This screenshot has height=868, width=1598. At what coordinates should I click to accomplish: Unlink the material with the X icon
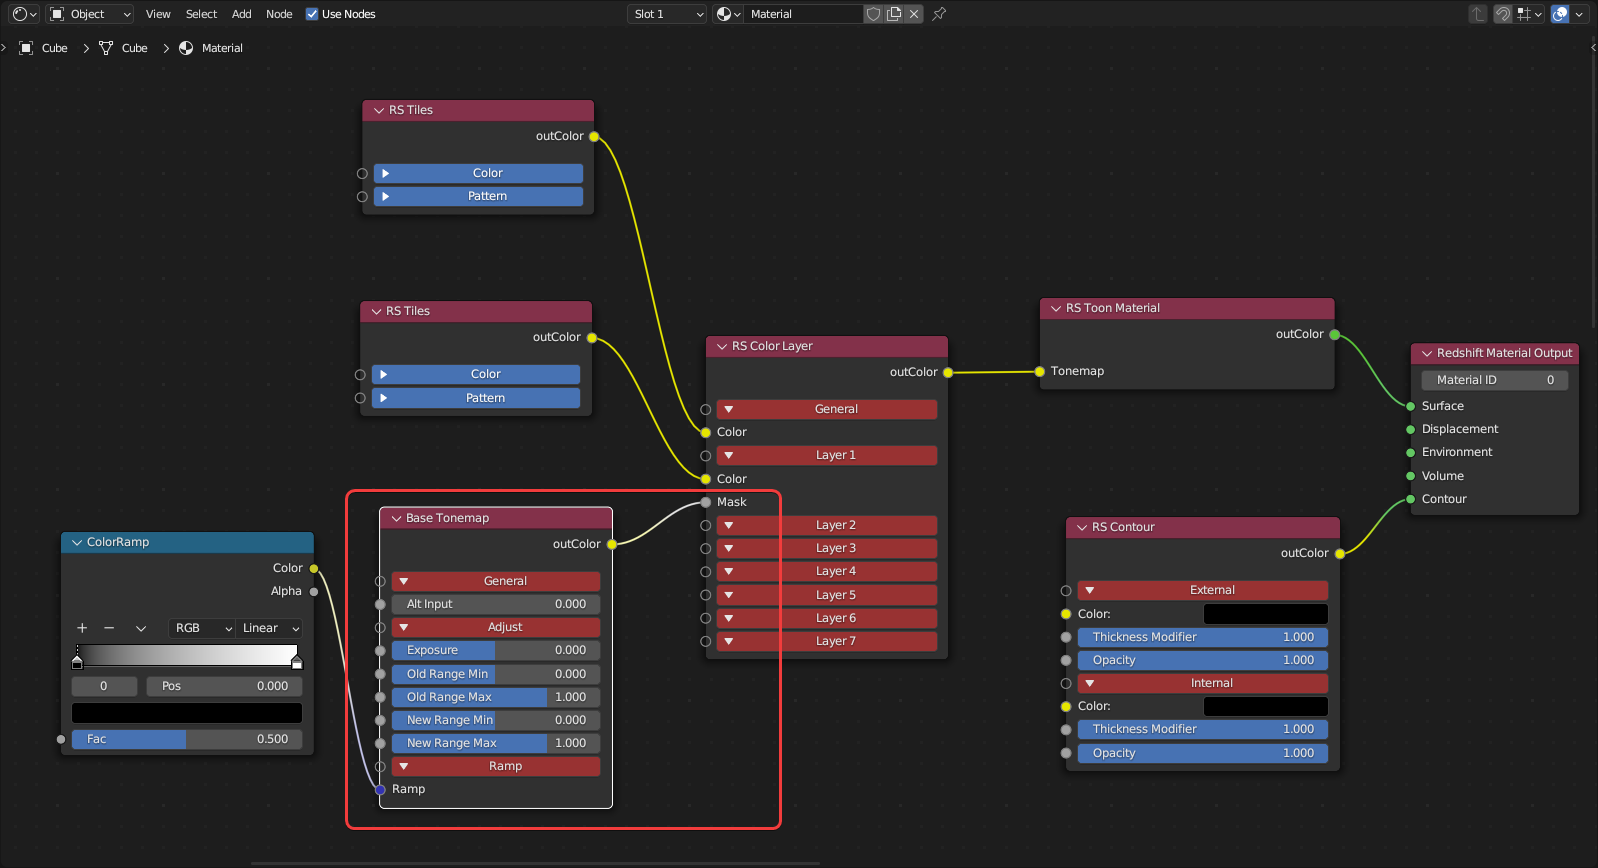pos(914,14)
